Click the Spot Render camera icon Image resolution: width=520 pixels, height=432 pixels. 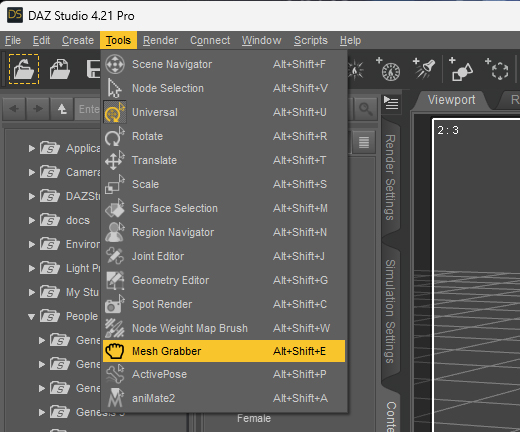tap(115, 304)
